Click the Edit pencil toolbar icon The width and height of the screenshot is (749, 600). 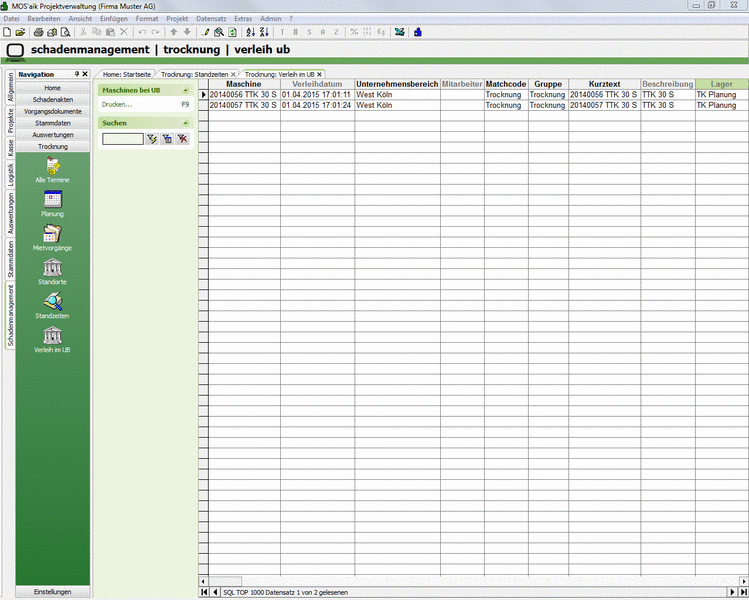[x=205, y=32]
